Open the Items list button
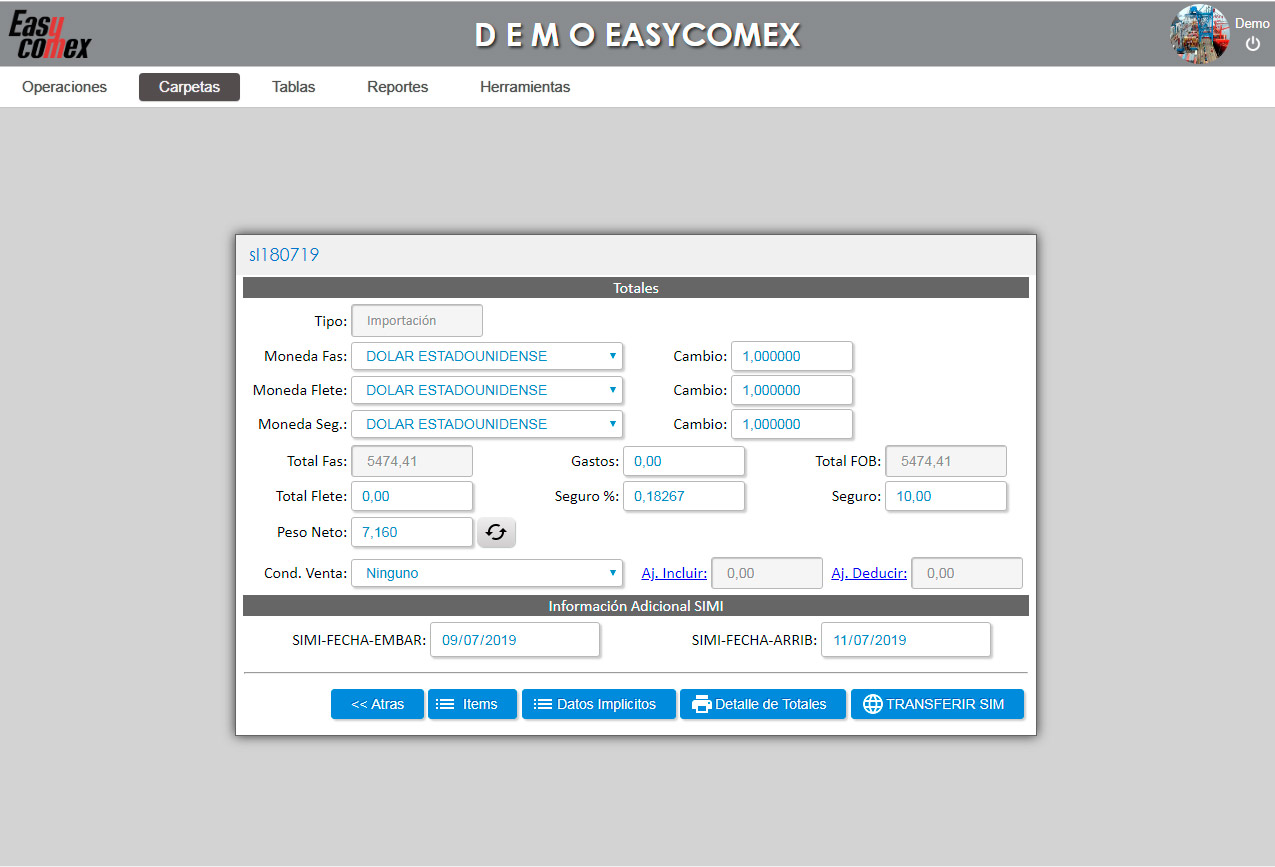 pos(472,704)
